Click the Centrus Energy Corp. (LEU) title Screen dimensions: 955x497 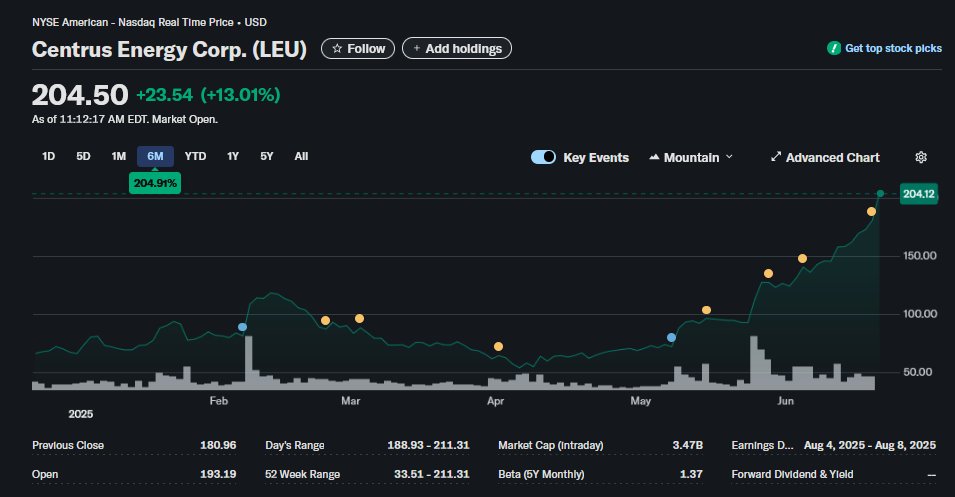(169, 49)
